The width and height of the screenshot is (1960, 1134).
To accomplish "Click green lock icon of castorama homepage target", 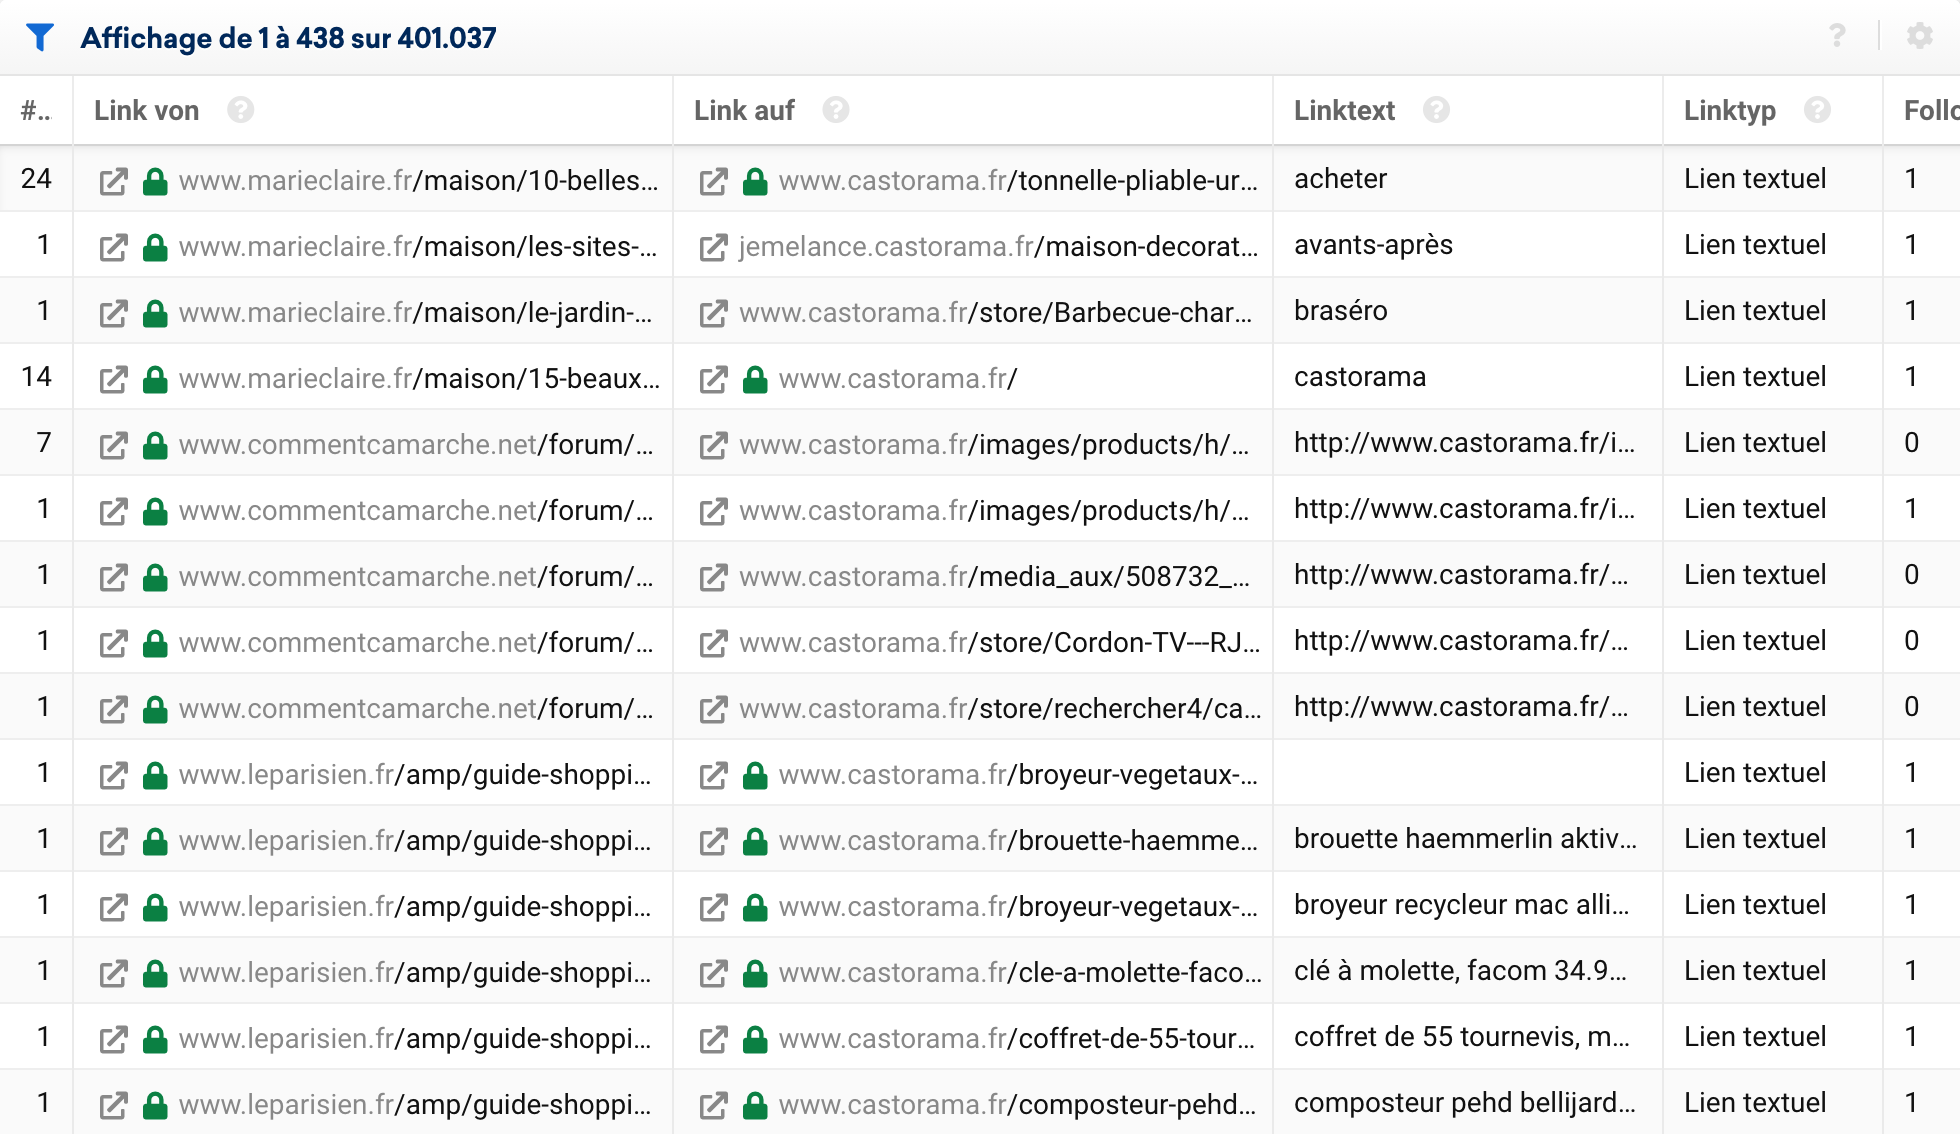I will click(x=755, y=379).
